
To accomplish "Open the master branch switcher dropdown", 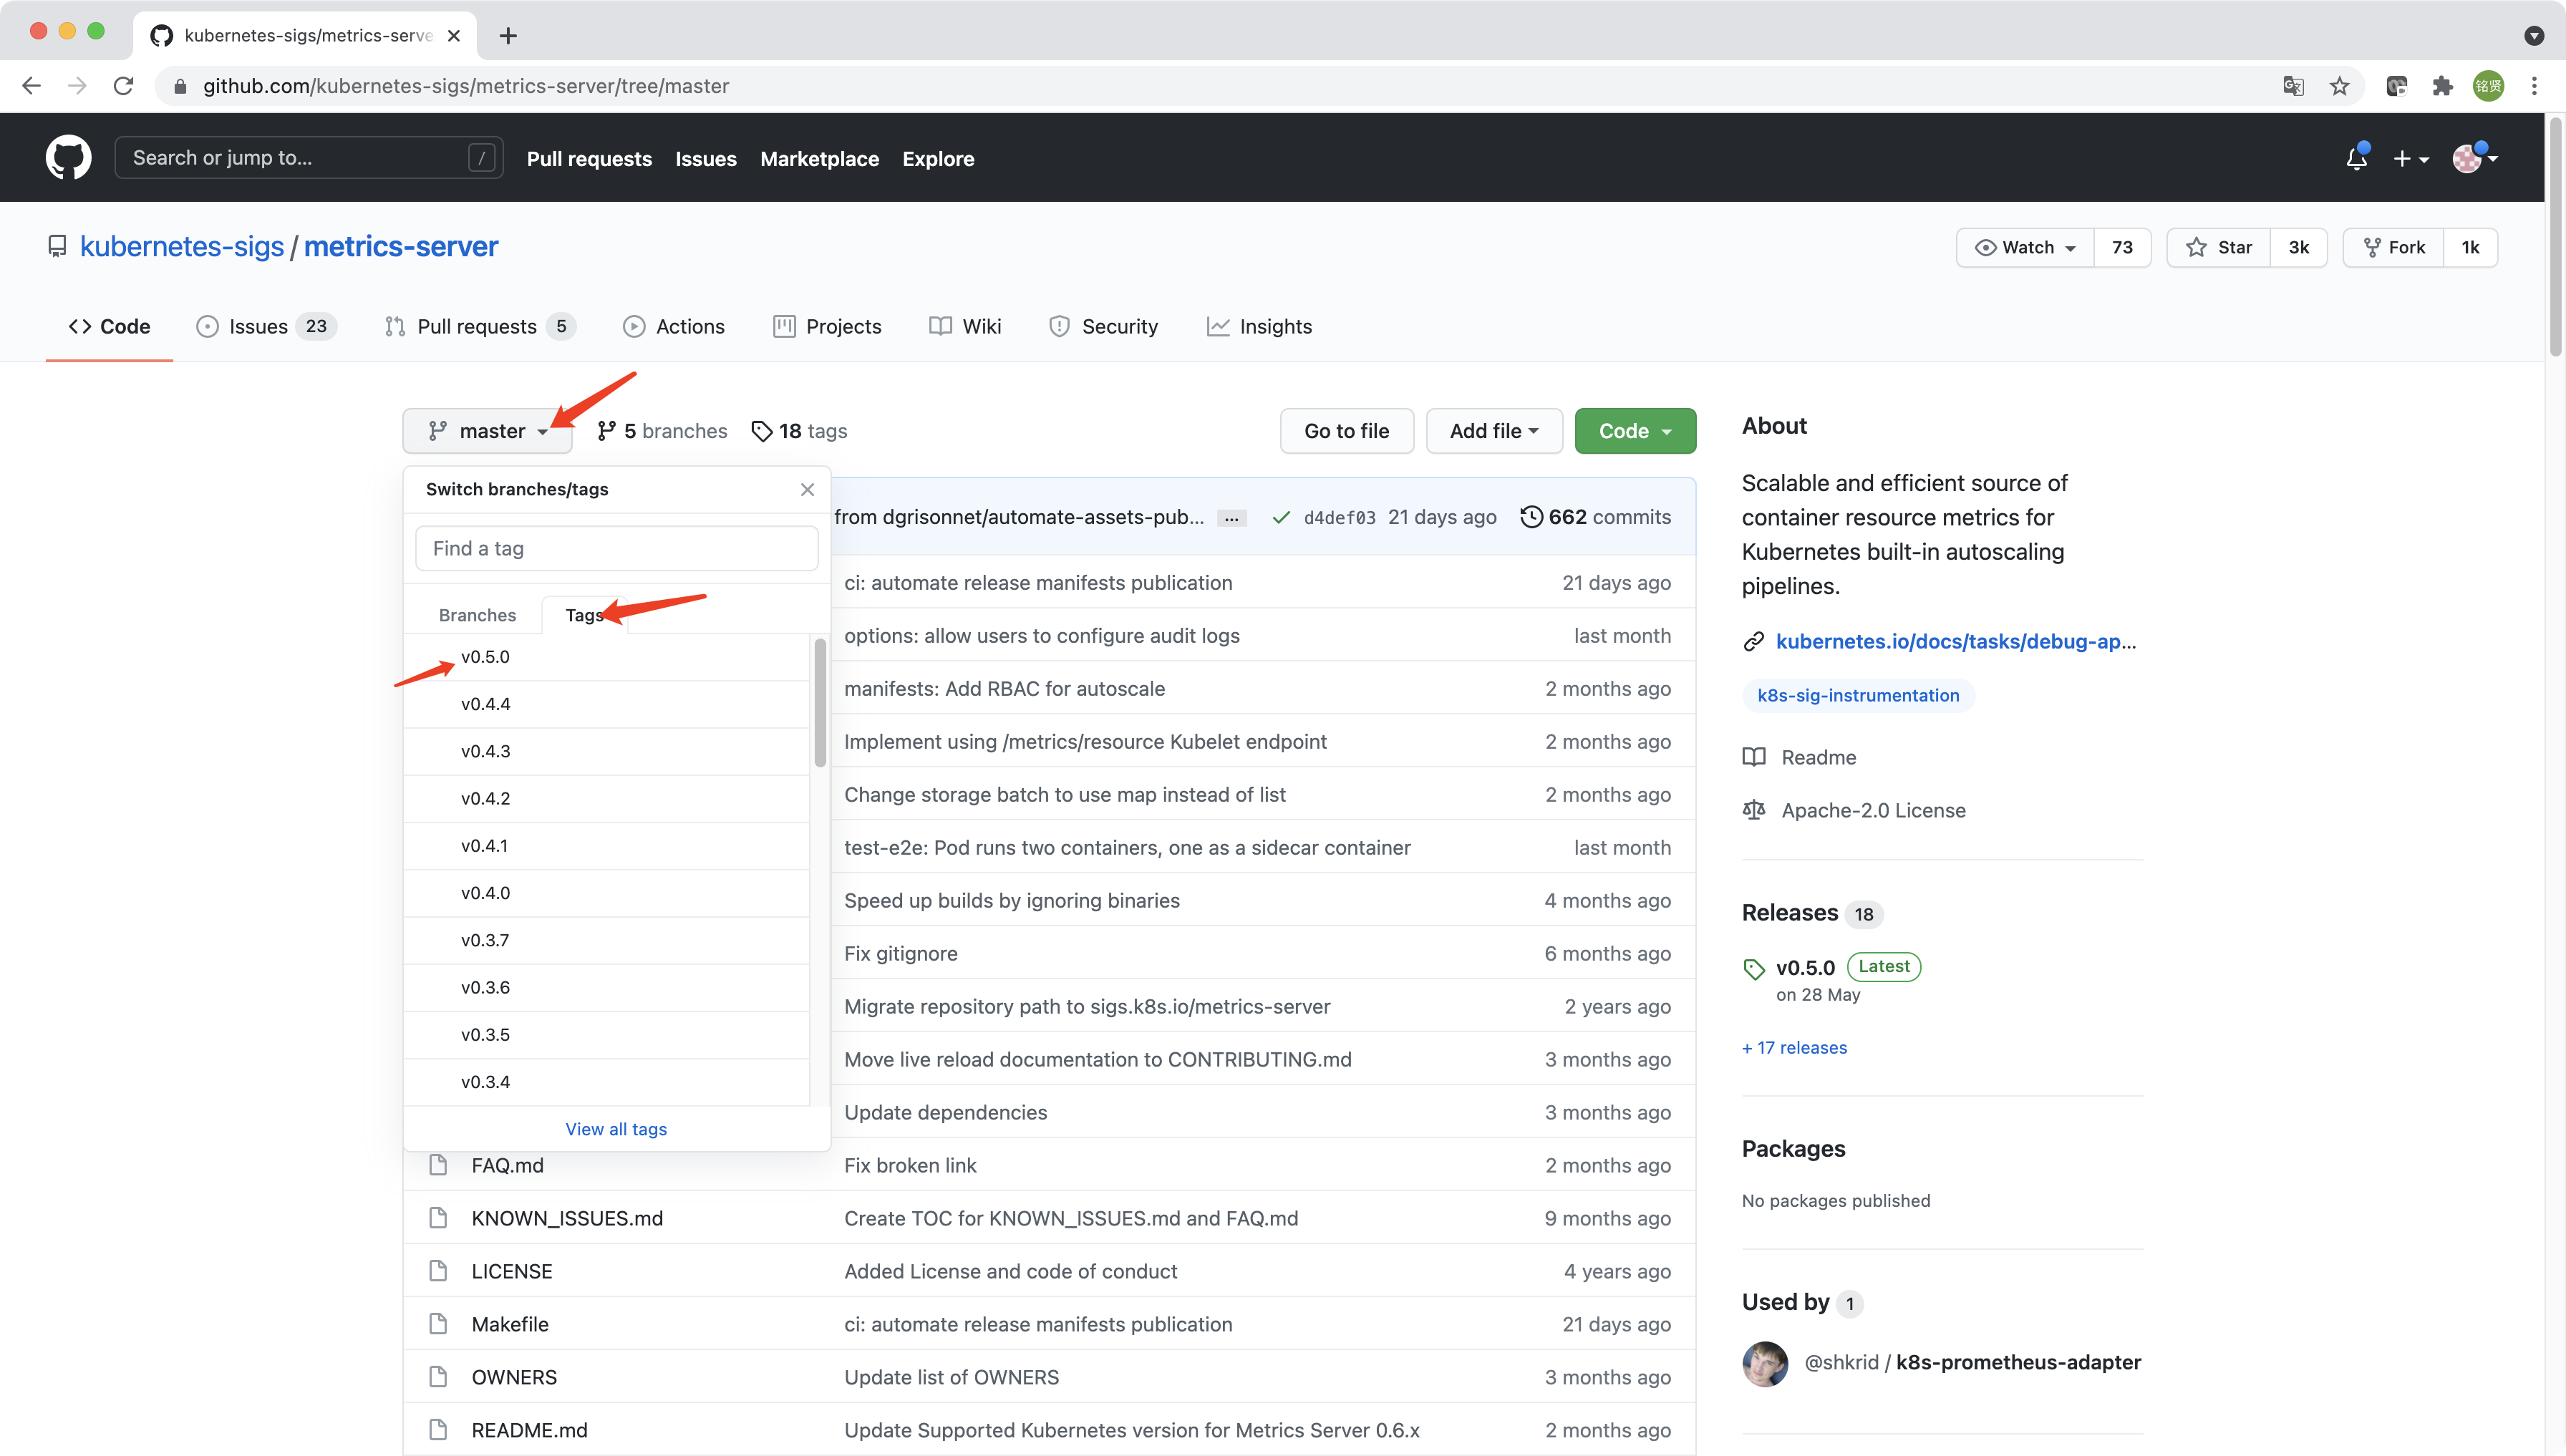I will [487, 430].
